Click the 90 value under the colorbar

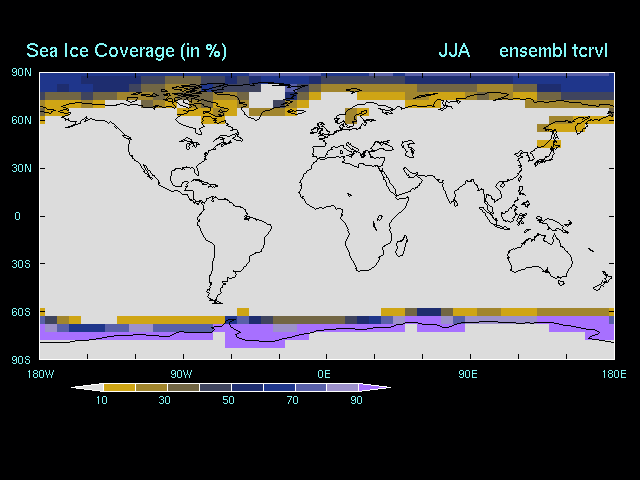(357, 400)
